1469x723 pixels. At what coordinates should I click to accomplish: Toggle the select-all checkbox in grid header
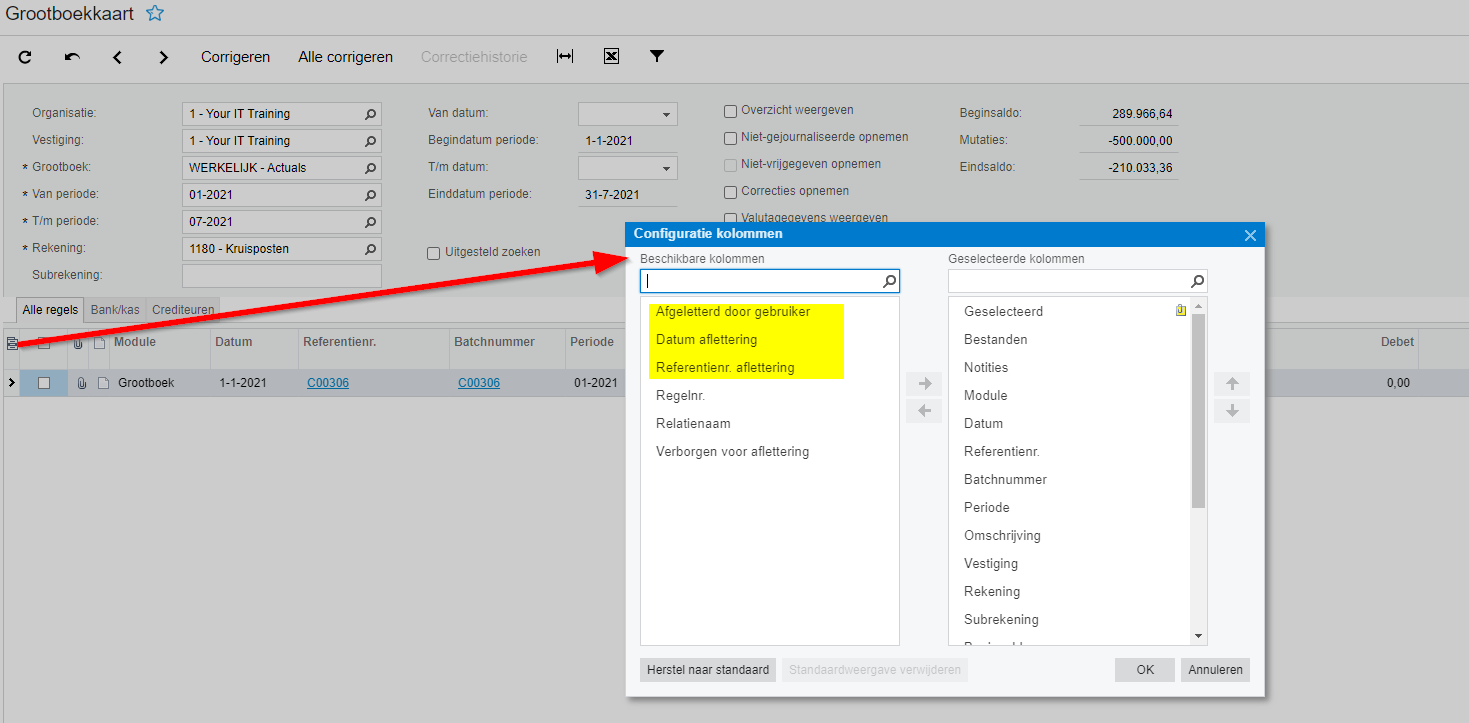click(44, 343)
